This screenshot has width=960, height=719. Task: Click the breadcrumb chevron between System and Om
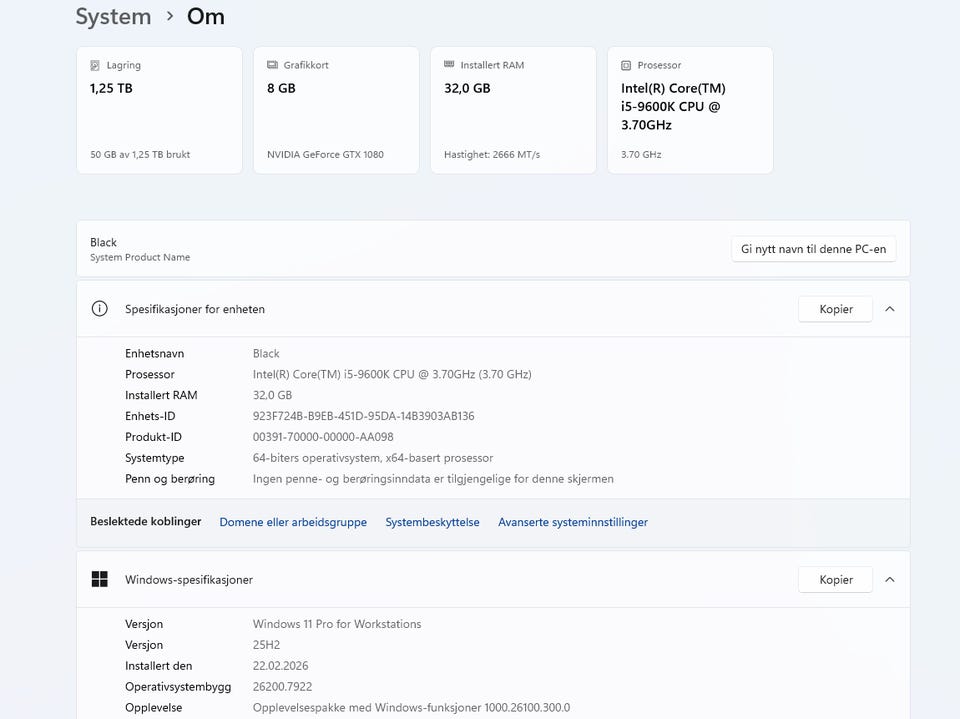[x=170, y=16]
